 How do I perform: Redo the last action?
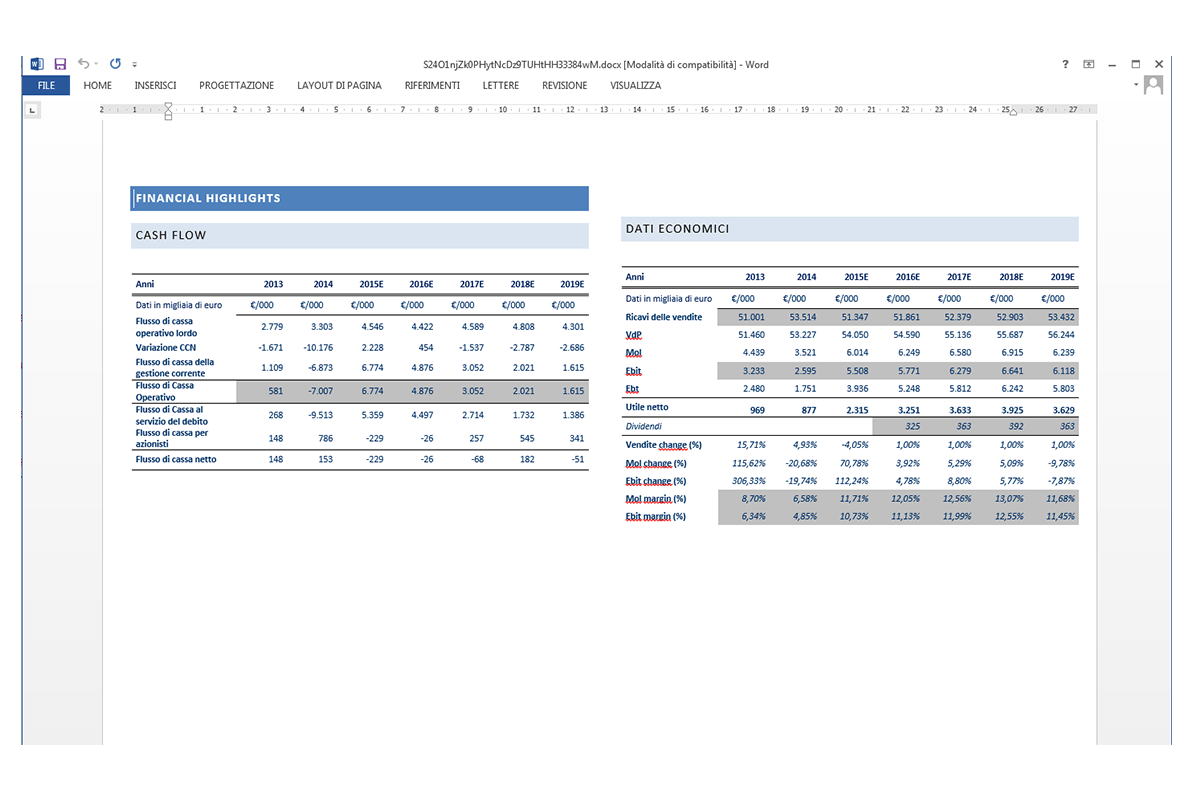[115, 64]
